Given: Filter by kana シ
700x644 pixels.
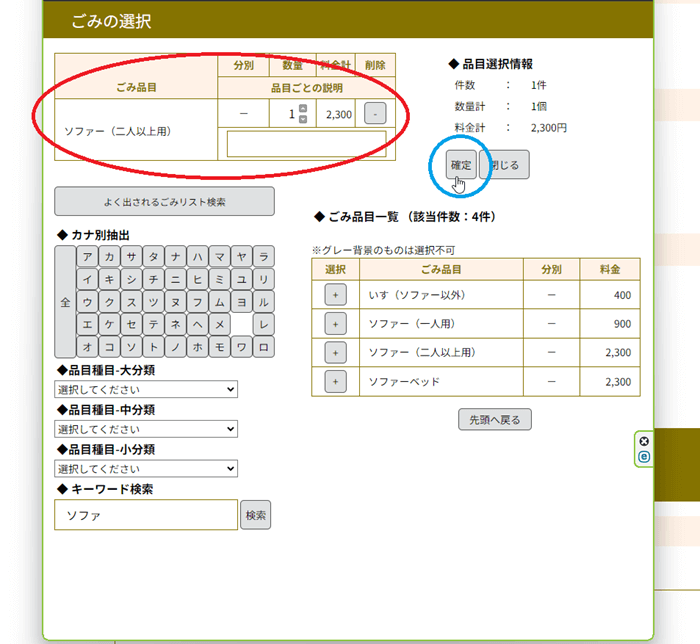Looking at the screenshot, I should pyautogui.click(x=131, y=279).
